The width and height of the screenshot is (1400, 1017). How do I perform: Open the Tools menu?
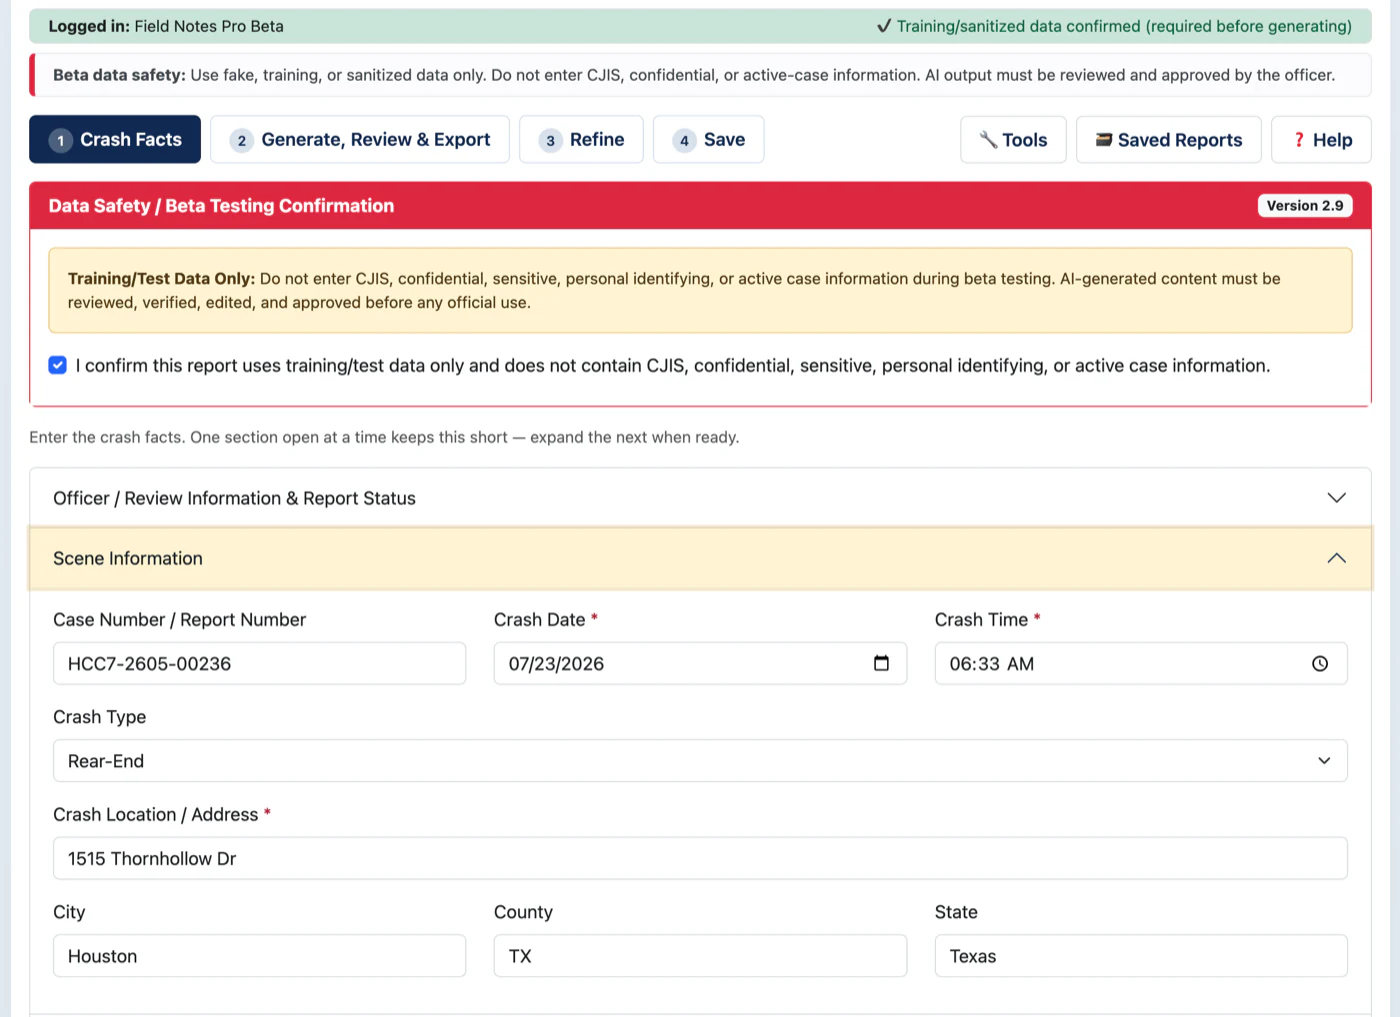tap(1013, 140)
